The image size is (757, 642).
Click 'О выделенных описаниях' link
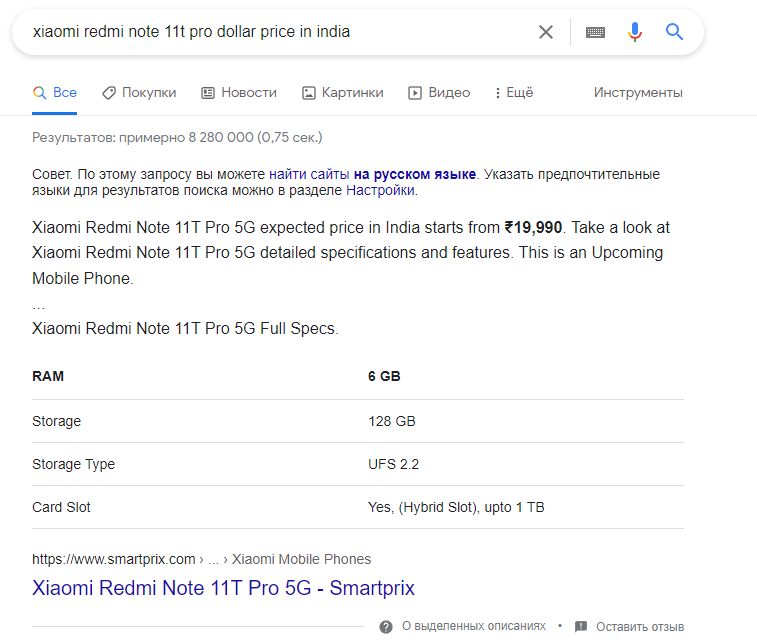(474, 626)
